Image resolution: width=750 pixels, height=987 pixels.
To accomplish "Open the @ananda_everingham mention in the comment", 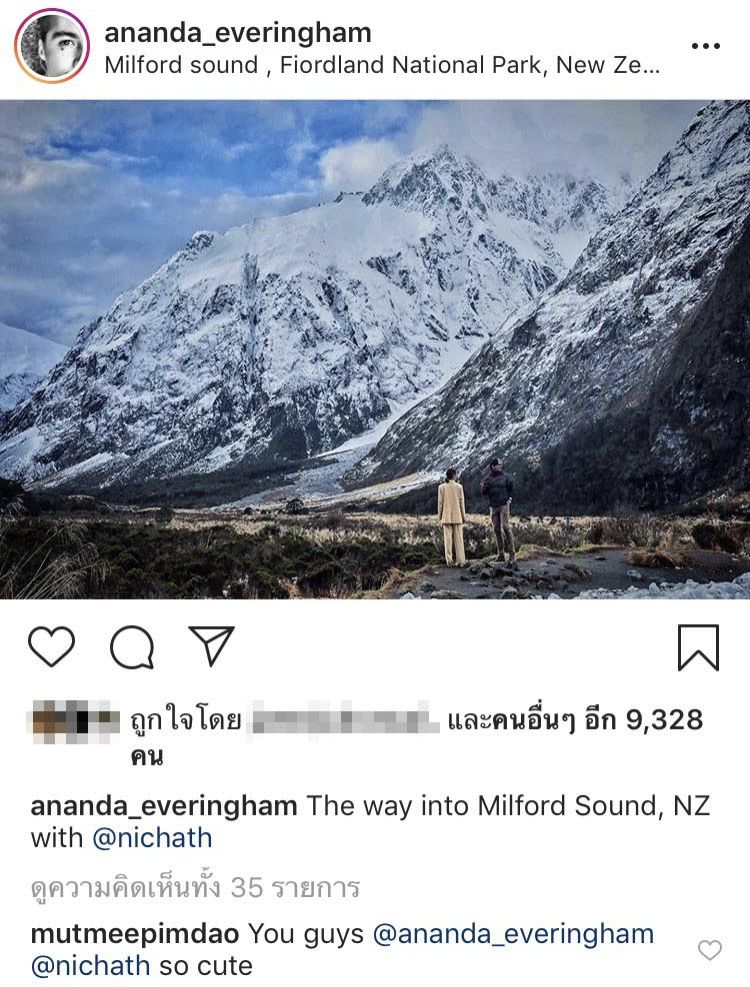I will point(513,933).
